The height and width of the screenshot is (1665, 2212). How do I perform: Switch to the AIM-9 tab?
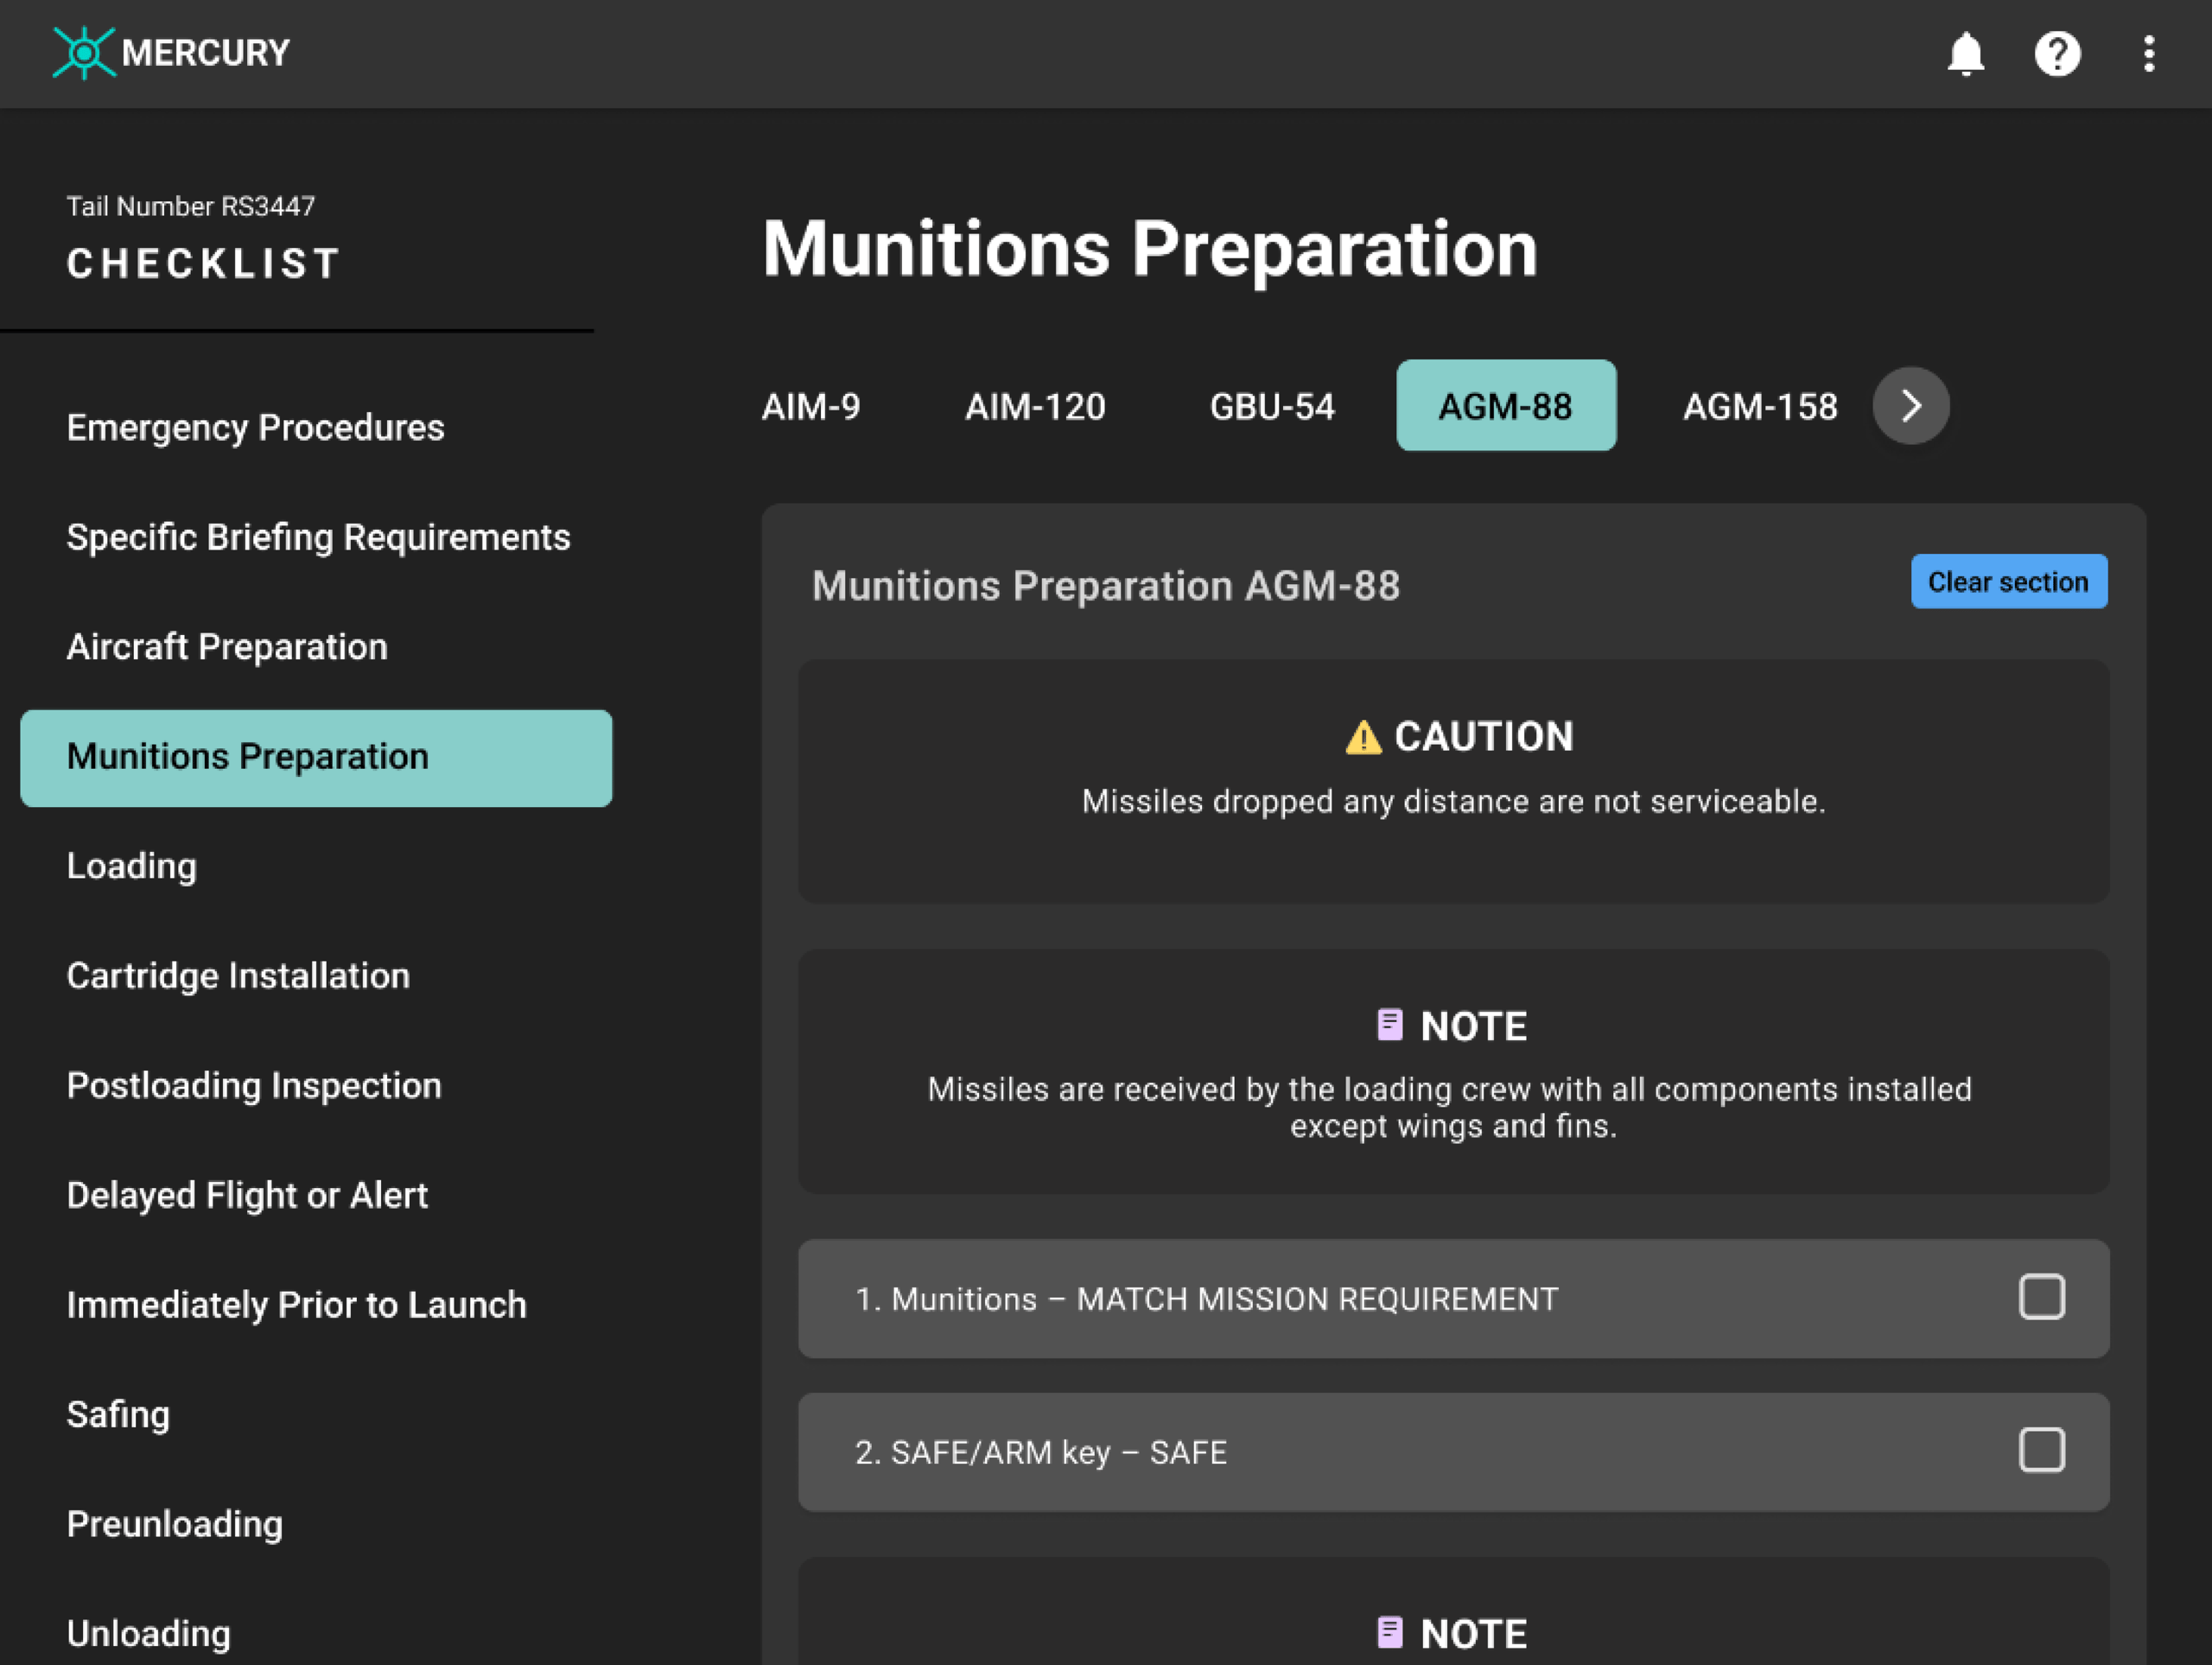point(810,407)
